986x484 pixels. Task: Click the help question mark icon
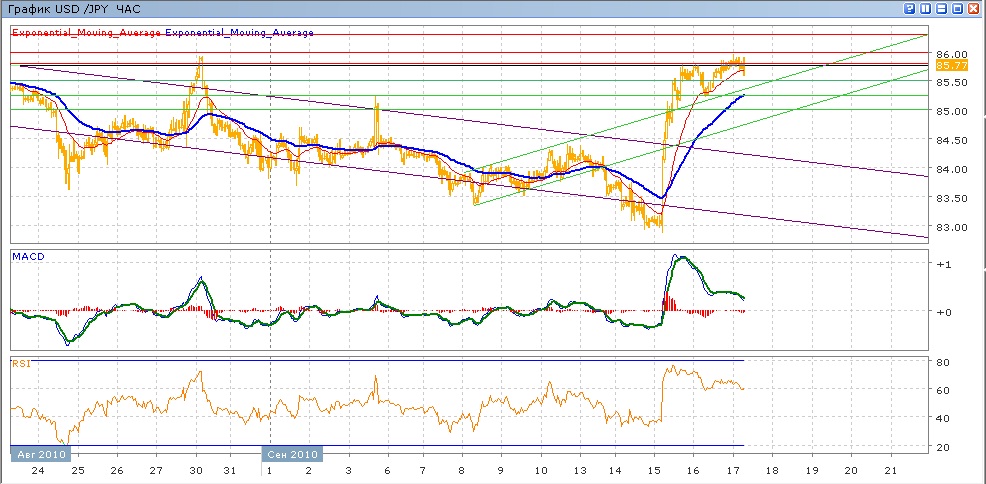pyautogui.click(x=910, y=8)
